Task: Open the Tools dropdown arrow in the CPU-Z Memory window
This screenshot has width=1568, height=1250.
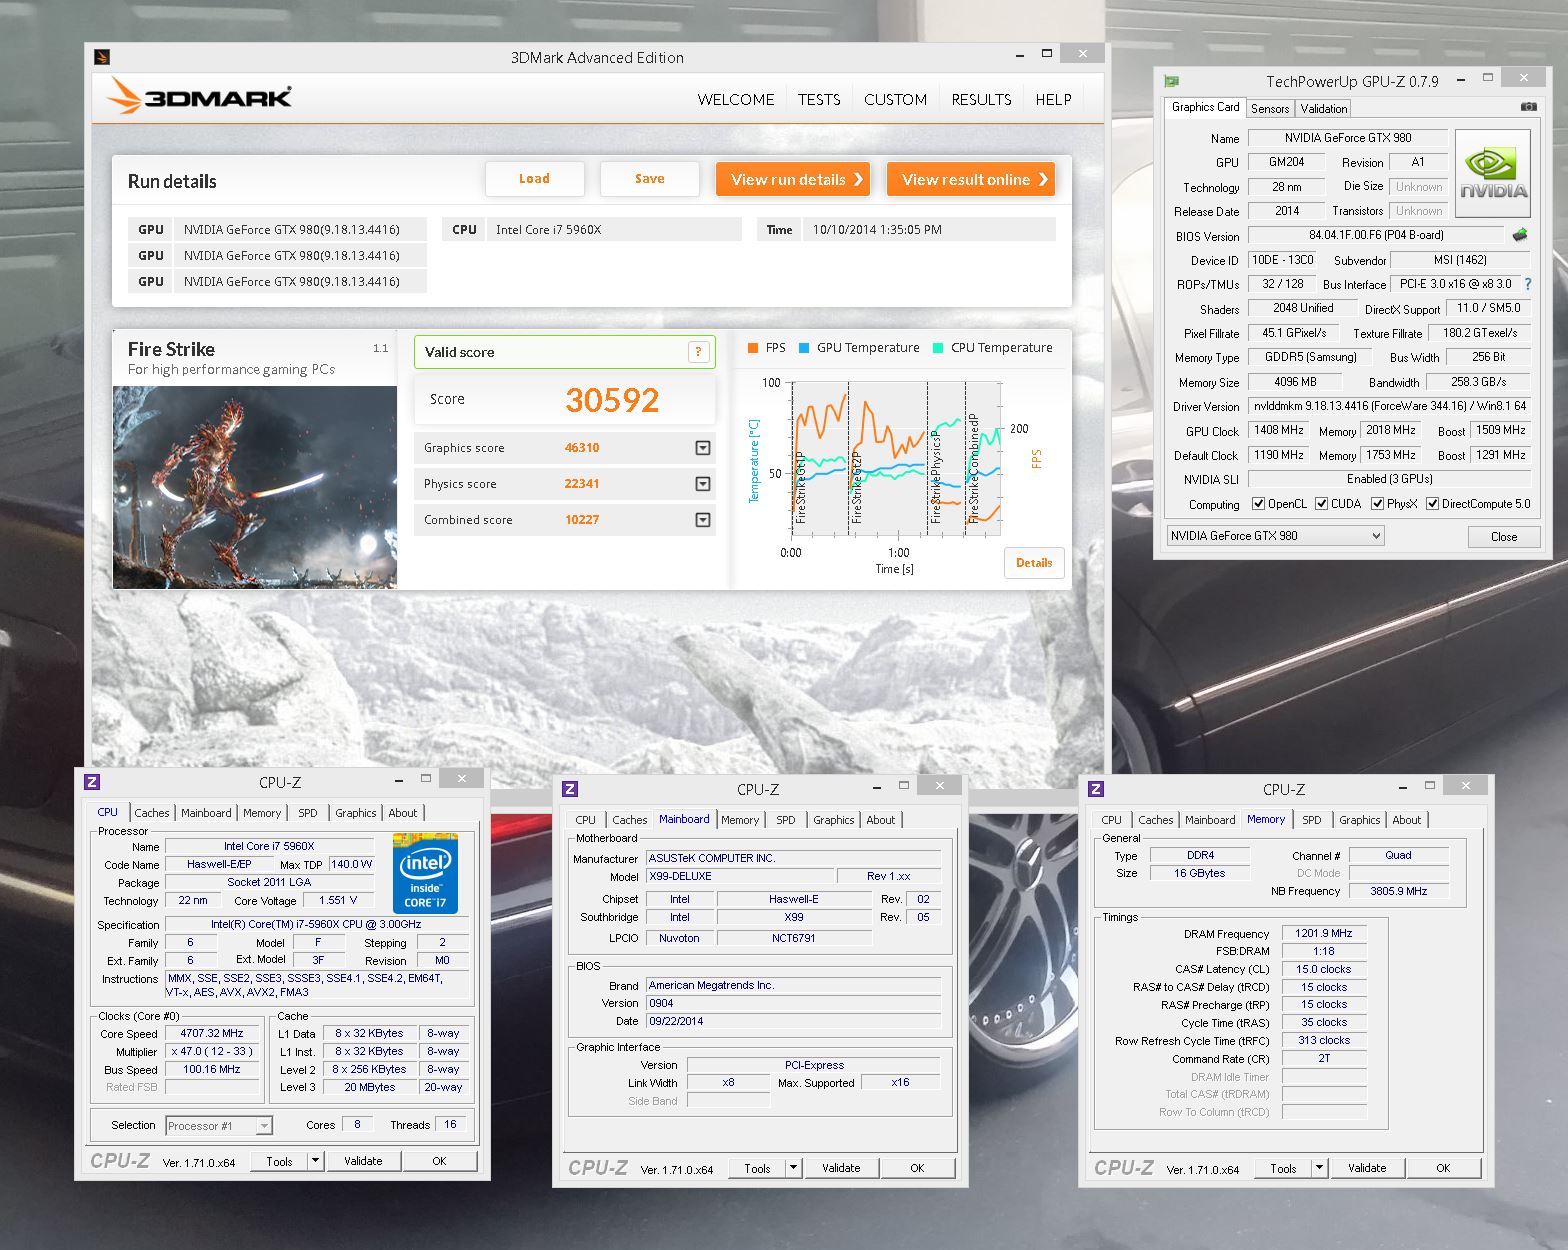Action: (1320, 1168)
